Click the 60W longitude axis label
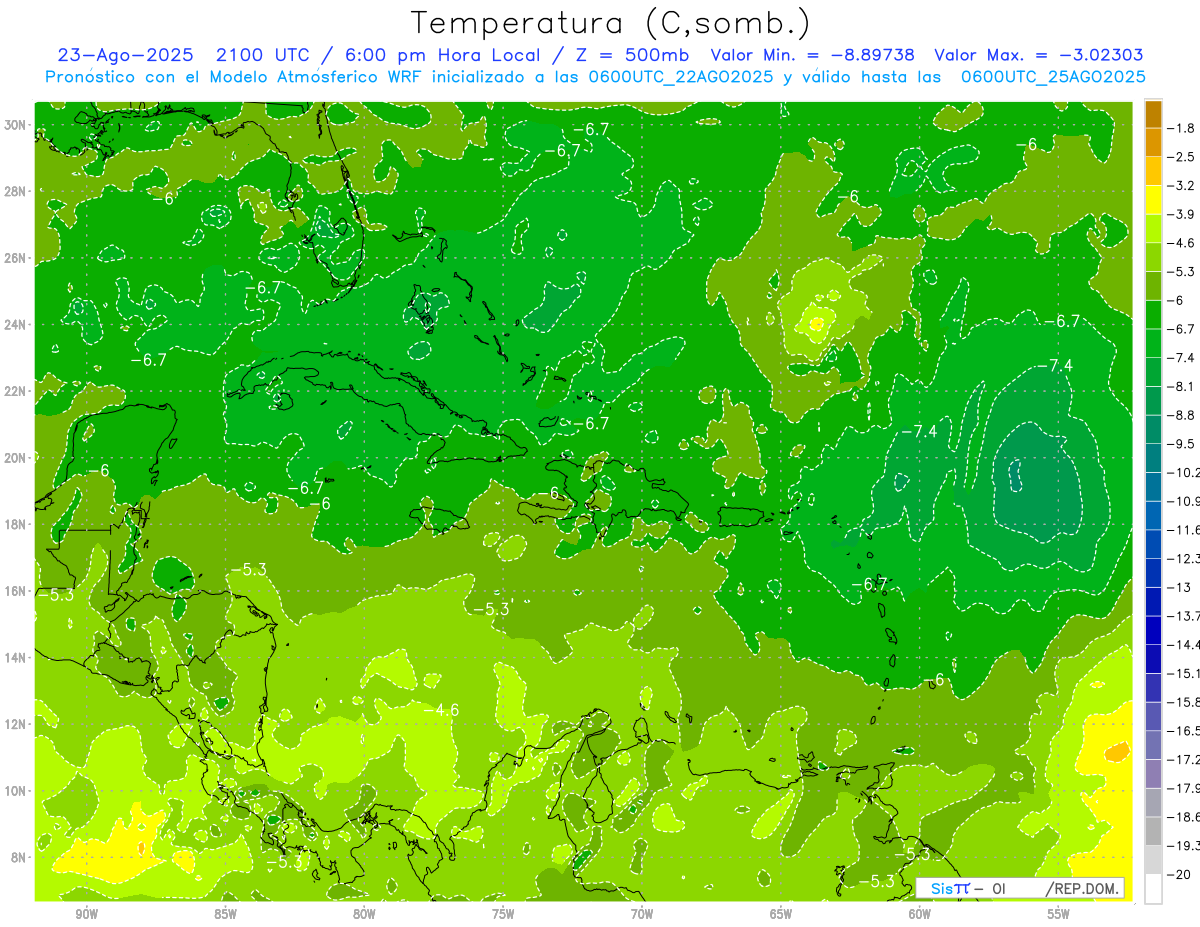 [x=920, y=914]
